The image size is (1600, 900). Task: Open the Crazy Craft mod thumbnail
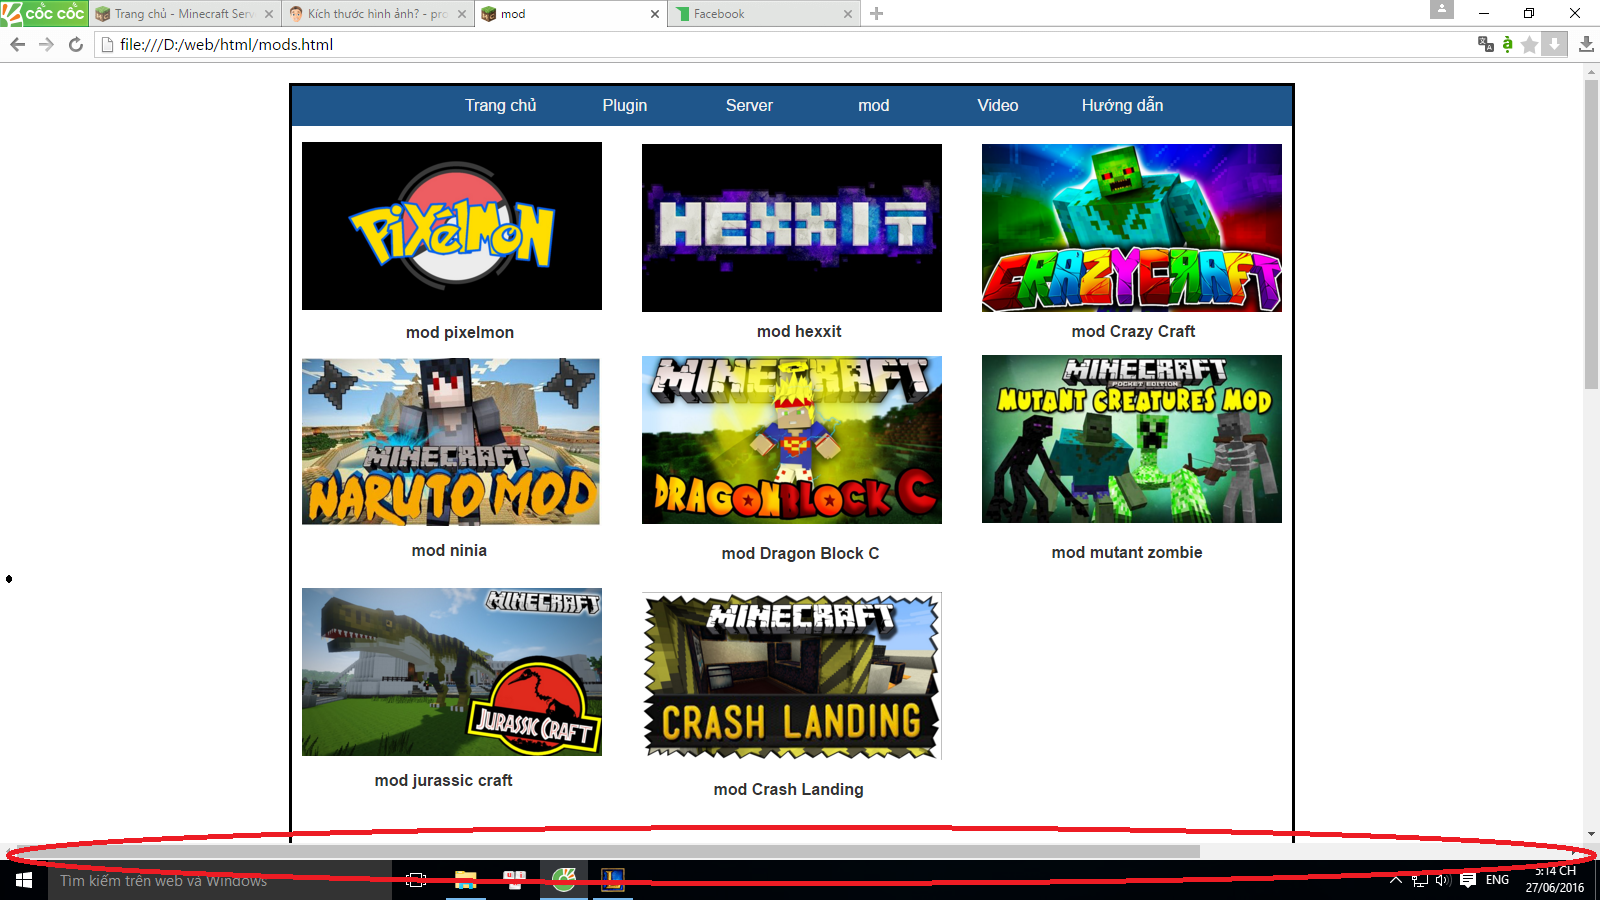pos(1132,228)
